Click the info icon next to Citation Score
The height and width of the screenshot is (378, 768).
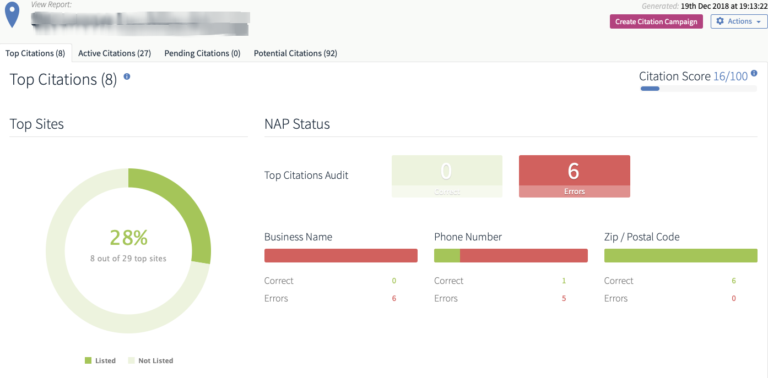click(754, 73)
